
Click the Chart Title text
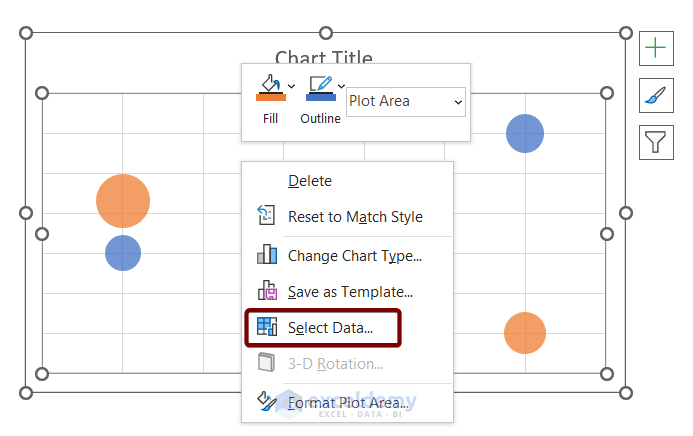click(324, 57)
